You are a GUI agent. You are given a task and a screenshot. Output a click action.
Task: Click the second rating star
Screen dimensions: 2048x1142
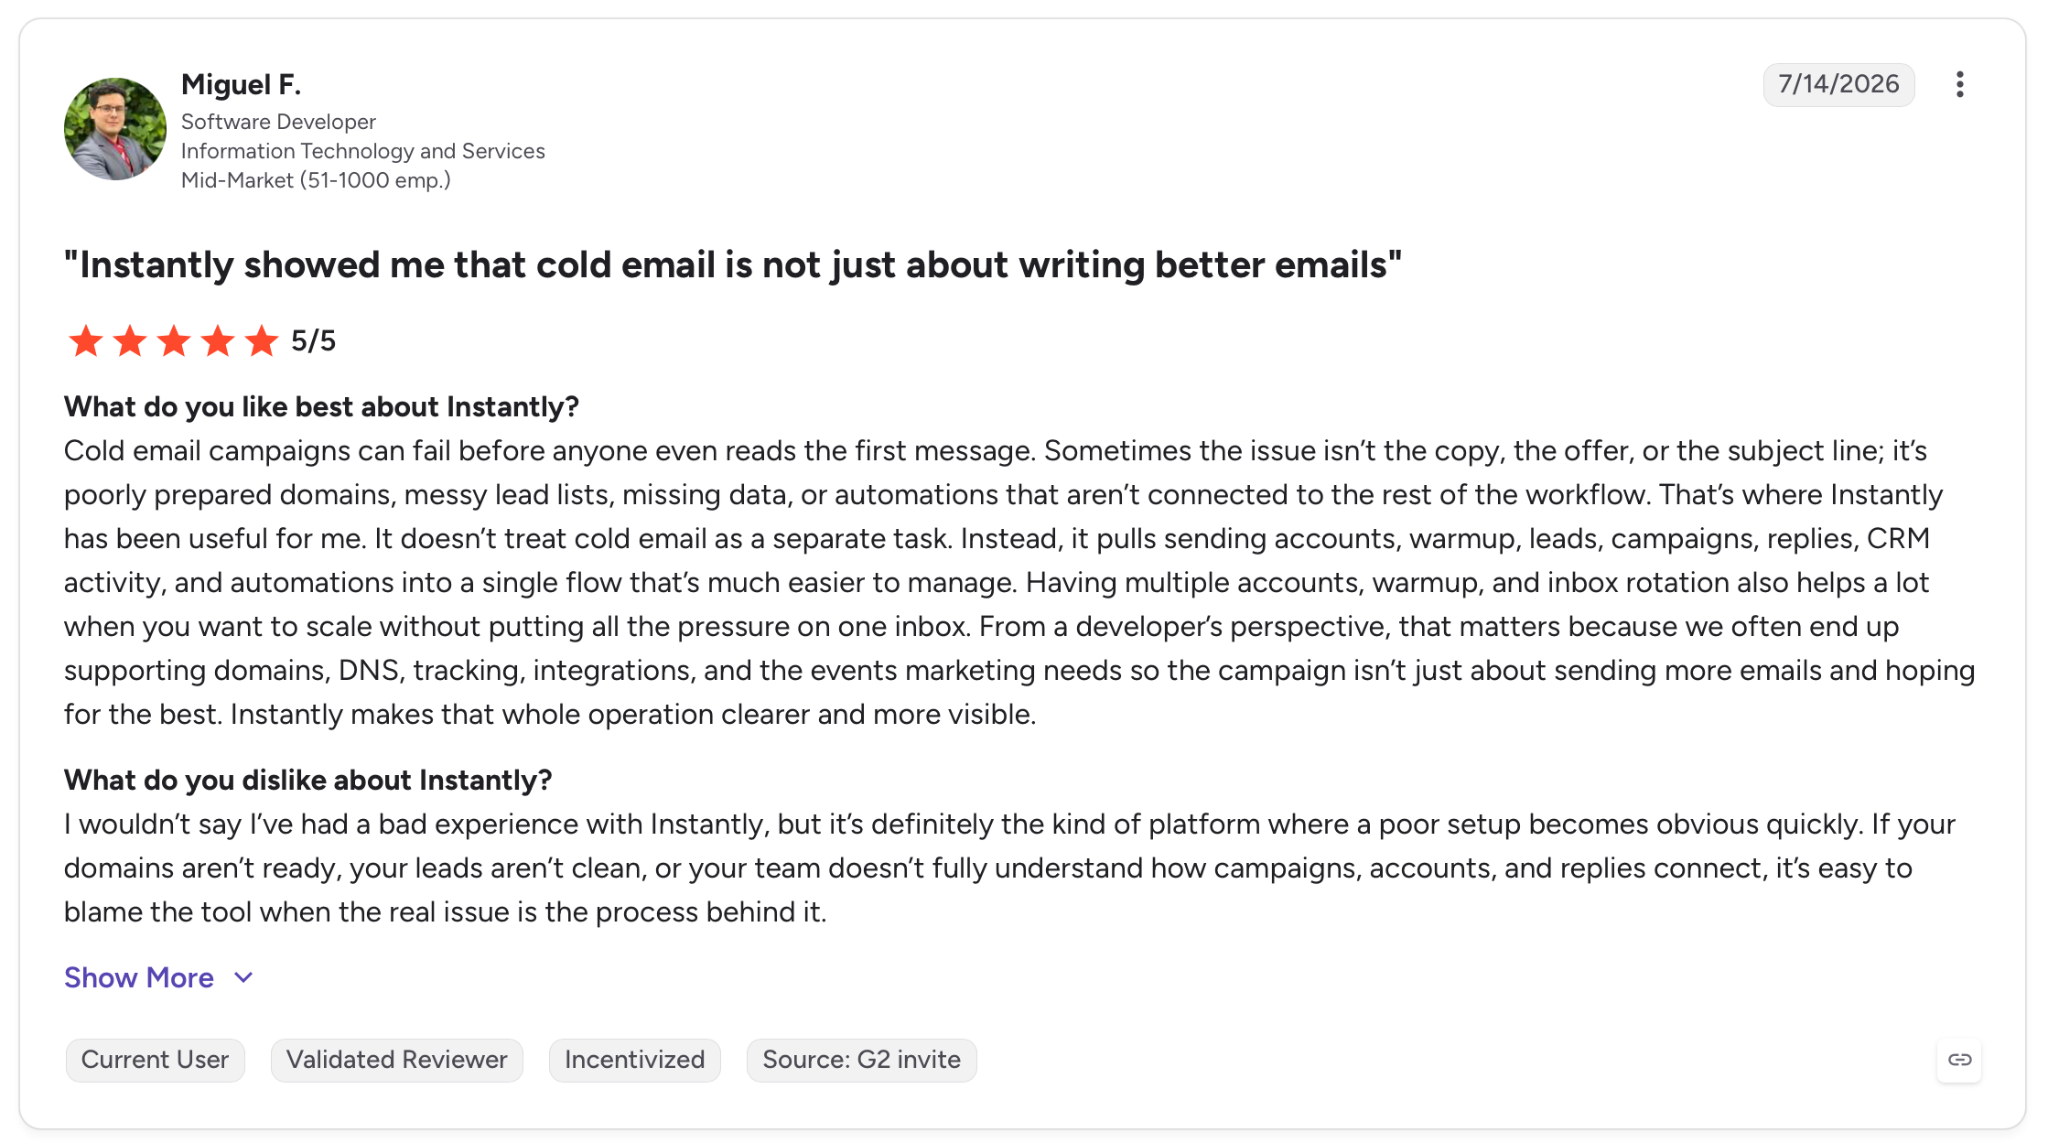point(130,341)
